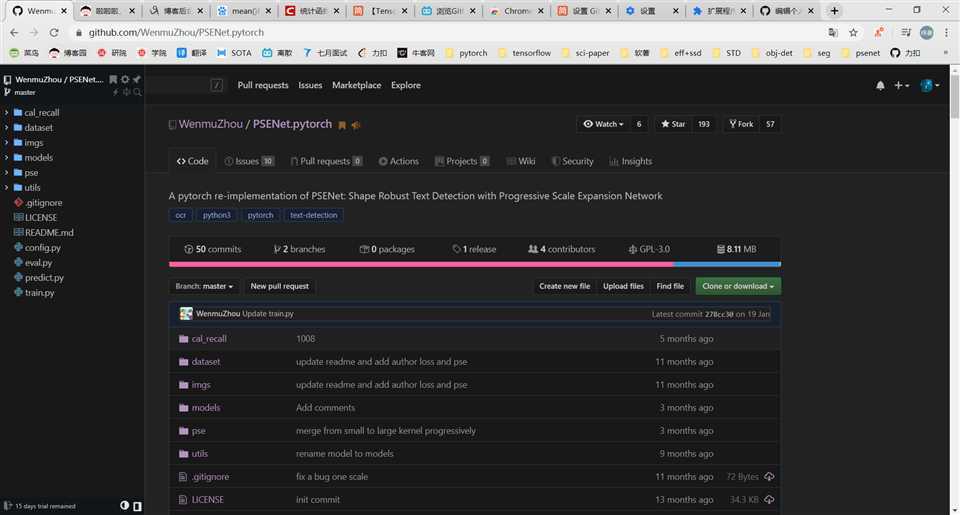Reload the page
Image resolution: width=960 pixels, height=515 pixels.
[54, 32]
